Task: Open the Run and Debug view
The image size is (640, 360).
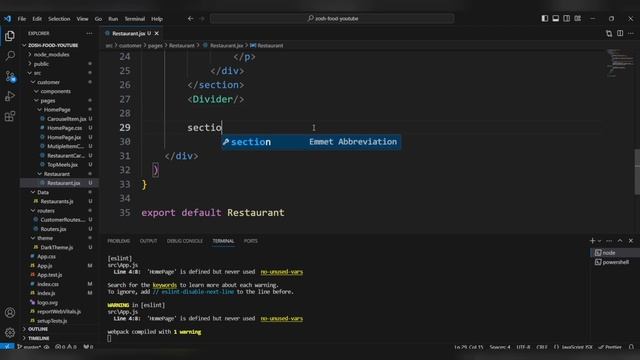Action: pos(10,96)
